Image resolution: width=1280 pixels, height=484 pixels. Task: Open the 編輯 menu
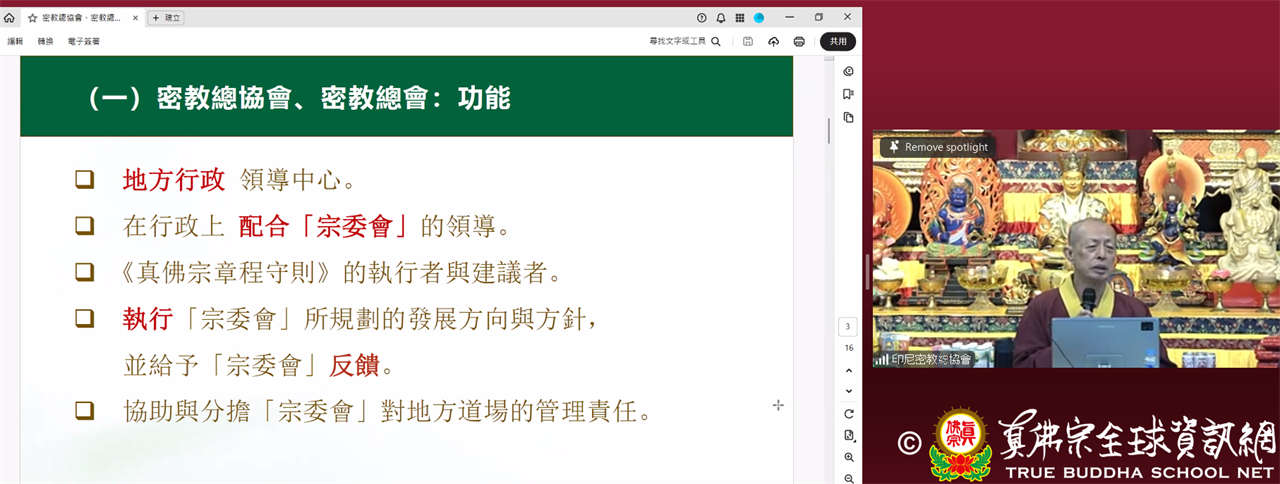(15, 42)
